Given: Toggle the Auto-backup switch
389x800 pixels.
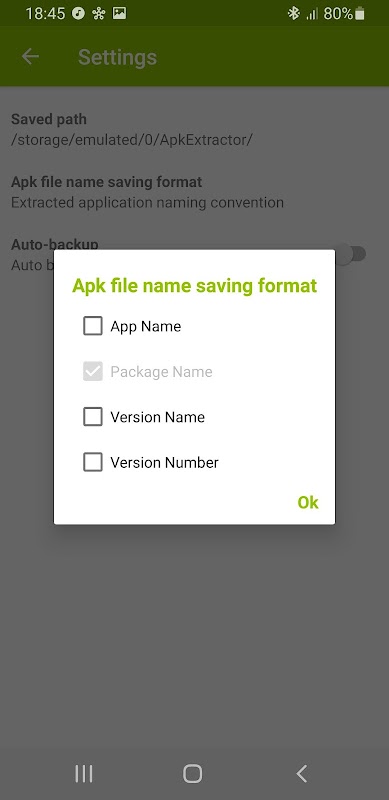Looking at the screenshot, I should [352, 254].
